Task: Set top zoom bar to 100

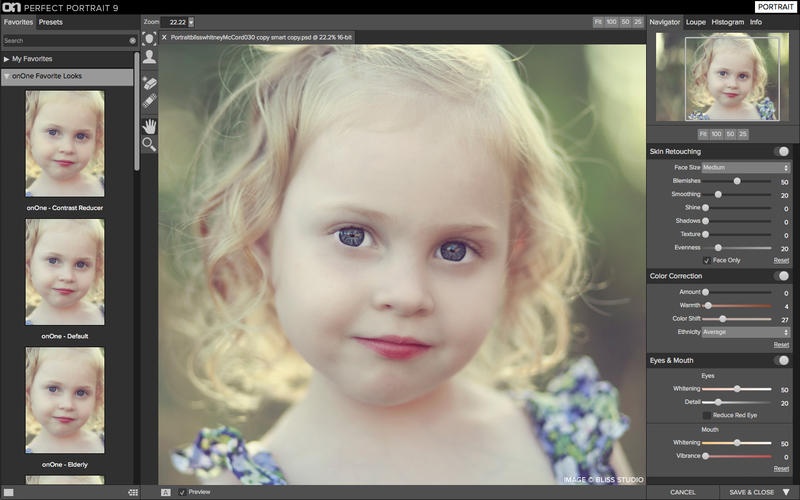Action: [x=611, y=22]
